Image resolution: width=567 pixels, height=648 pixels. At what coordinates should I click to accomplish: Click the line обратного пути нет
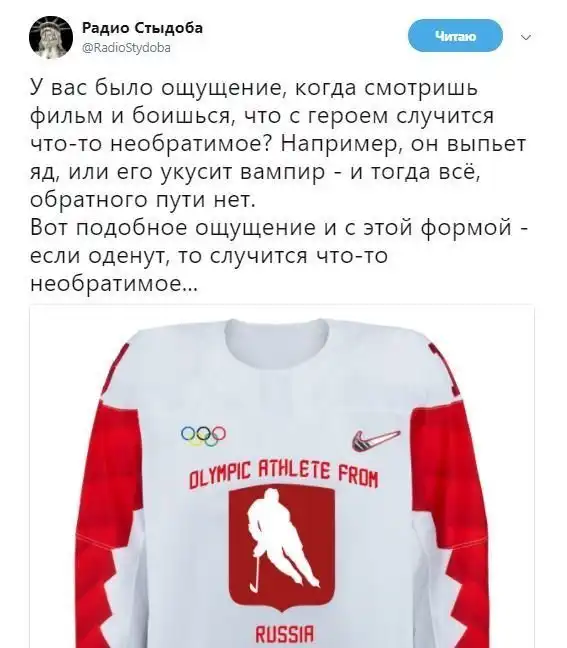[140, 201]
